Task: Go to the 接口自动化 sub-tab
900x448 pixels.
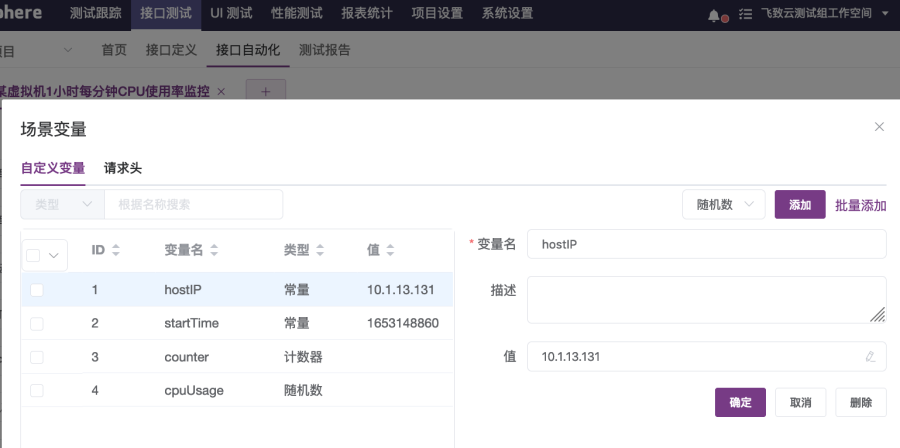Action: [248, 50]
